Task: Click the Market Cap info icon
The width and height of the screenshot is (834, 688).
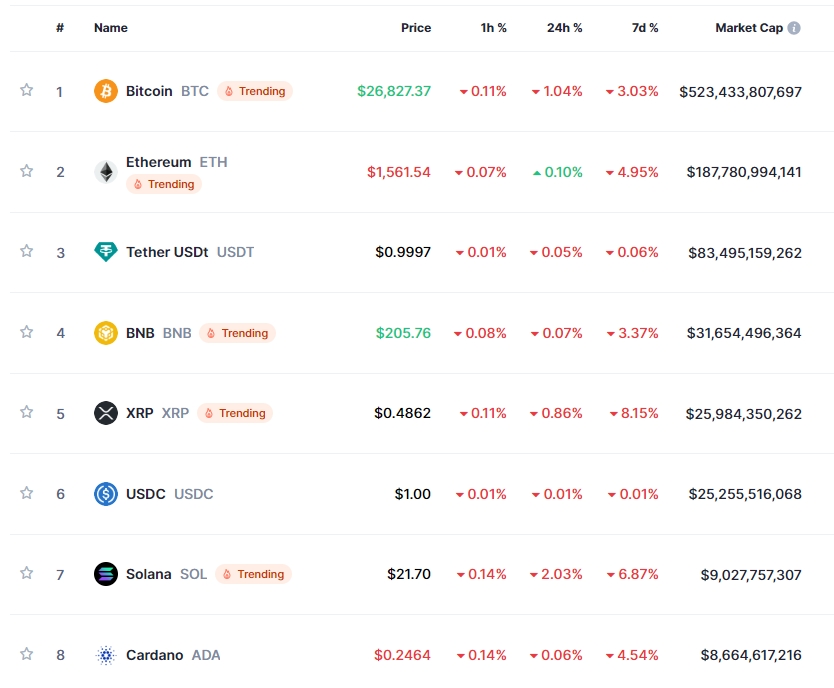Action: 794,28
